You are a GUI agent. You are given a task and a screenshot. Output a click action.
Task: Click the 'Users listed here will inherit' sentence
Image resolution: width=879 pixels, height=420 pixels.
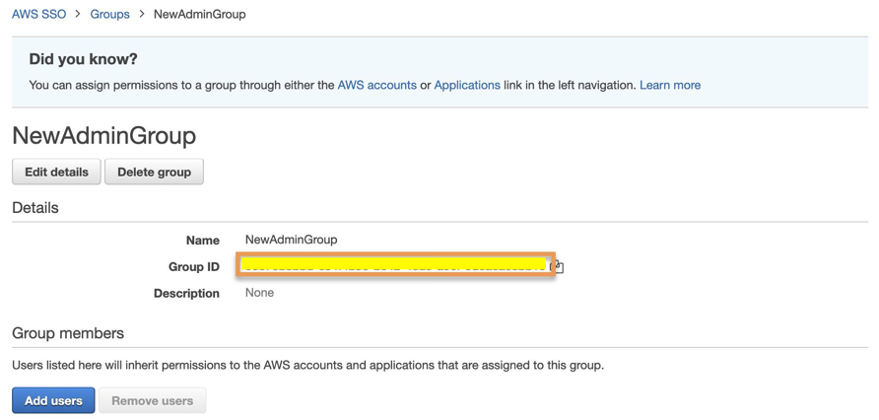coord(308,366)
